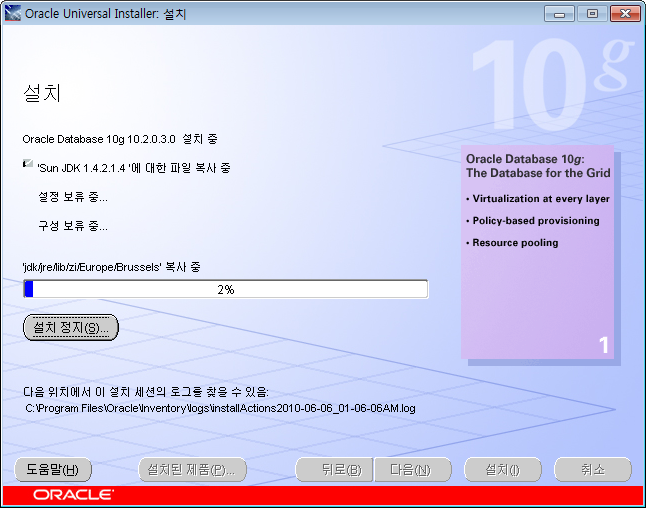Viewport: 646px width, 508px height.
Task: Click the Sun JDK file-copy status icon
Action: [x=28, y=164]
